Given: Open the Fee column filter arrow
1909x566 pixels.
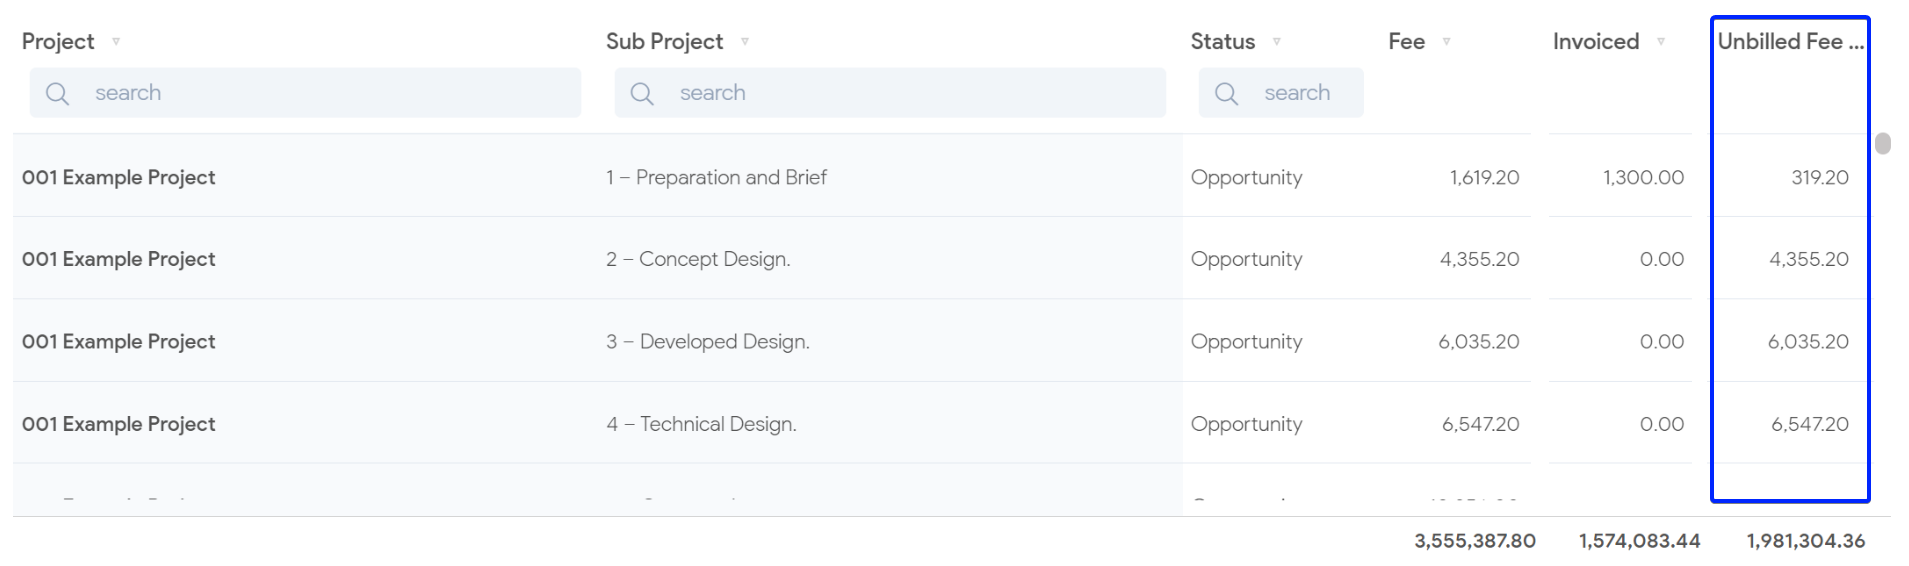Looking at the screenshot, I should click(1446, 42).
